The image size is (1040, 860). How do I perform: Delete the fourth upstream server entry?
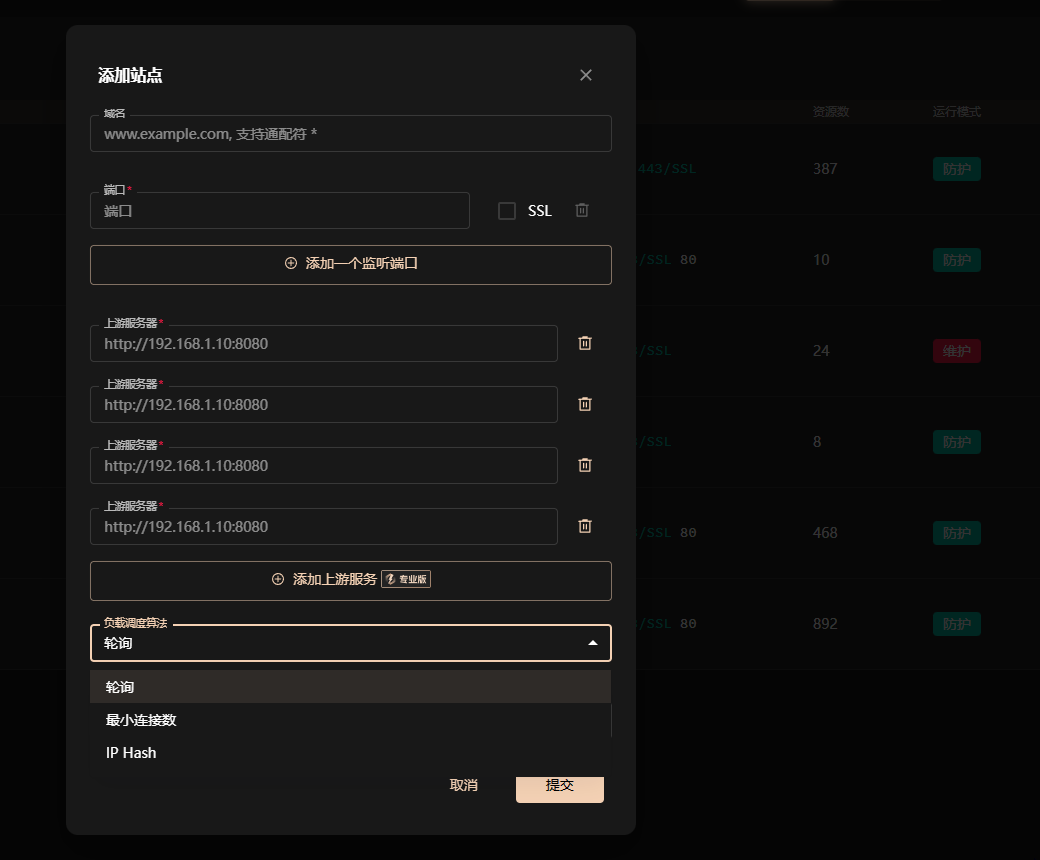584,526
